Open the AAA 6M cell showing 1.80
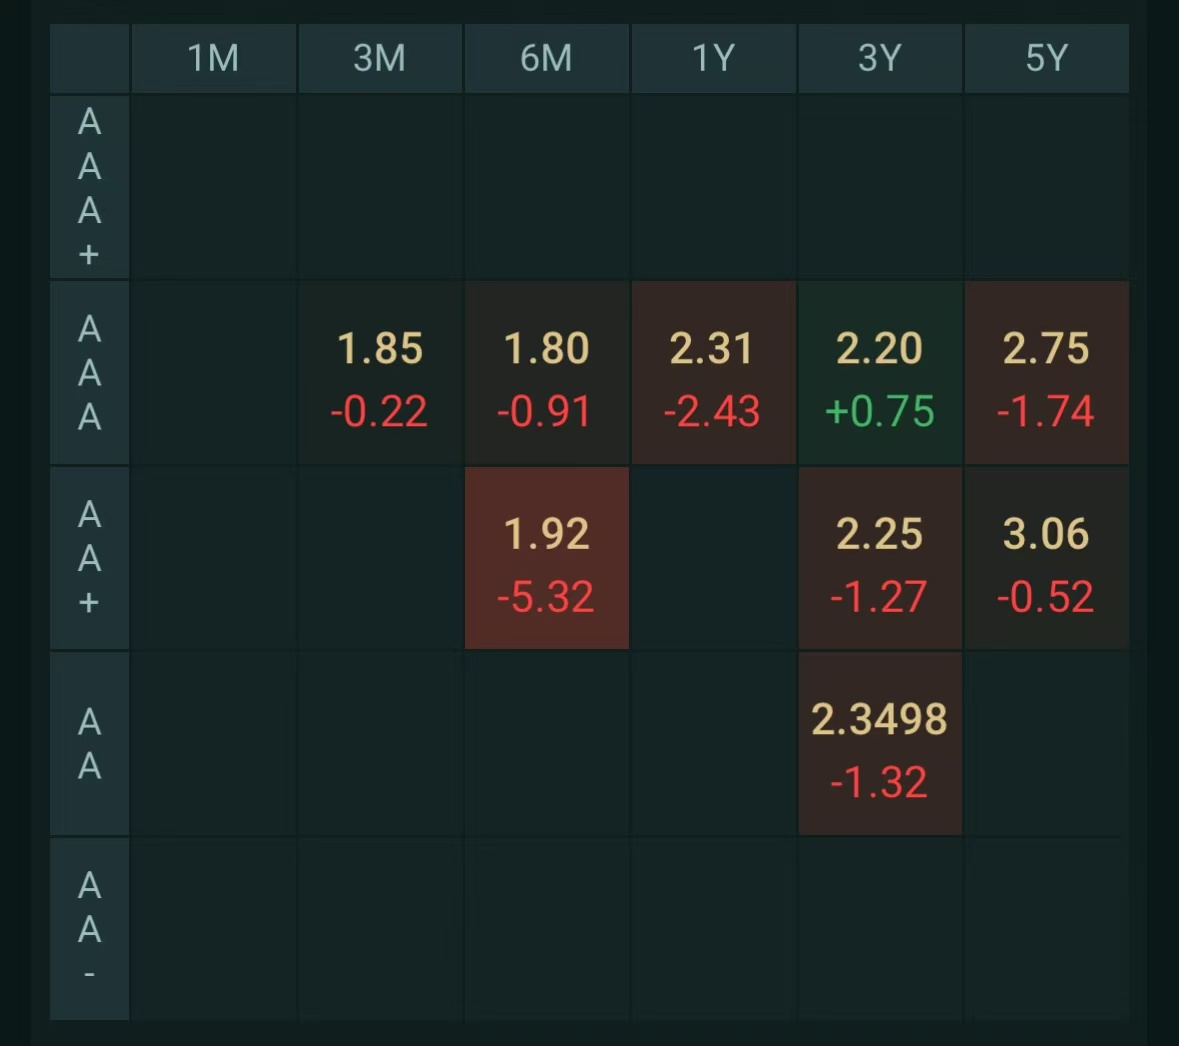 click(x=547, y=373)
